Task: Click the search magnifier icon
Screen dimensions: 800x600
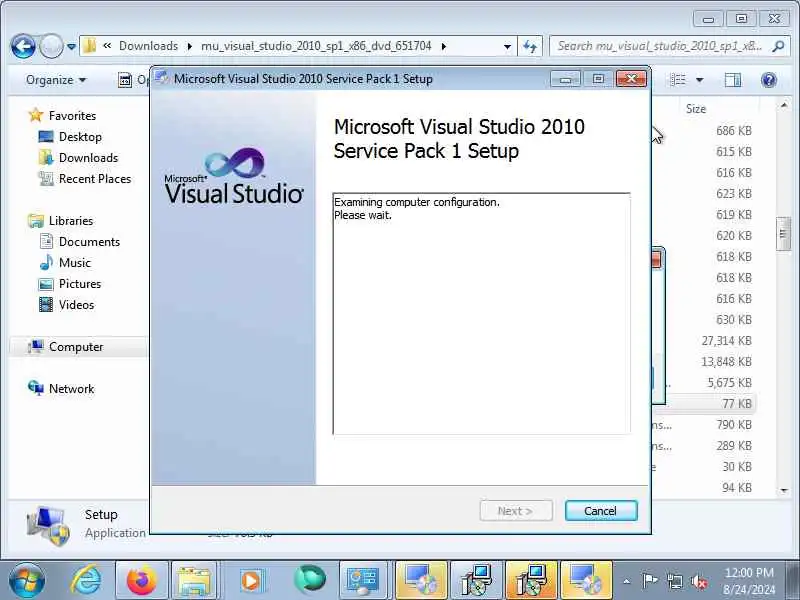Action: 778,46
